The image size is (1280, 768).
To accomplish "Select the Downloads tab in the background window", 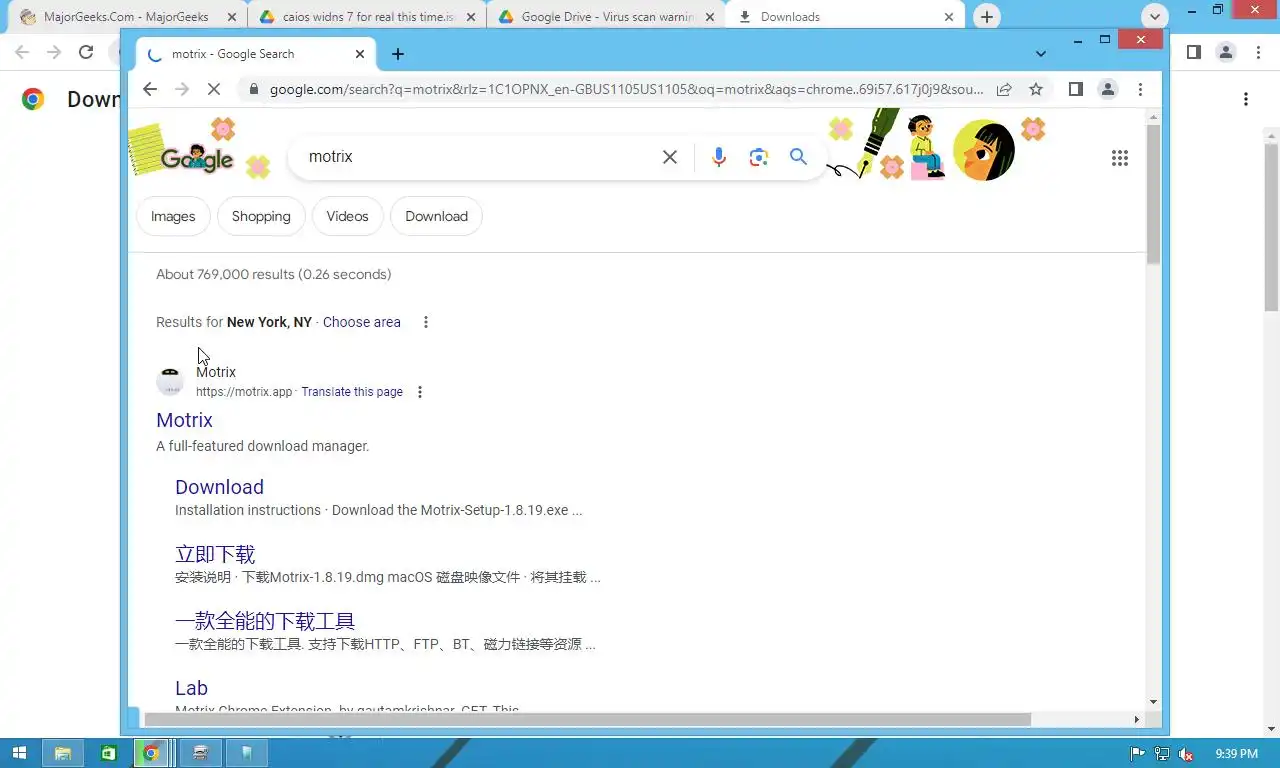I will (x=846, y=17).
